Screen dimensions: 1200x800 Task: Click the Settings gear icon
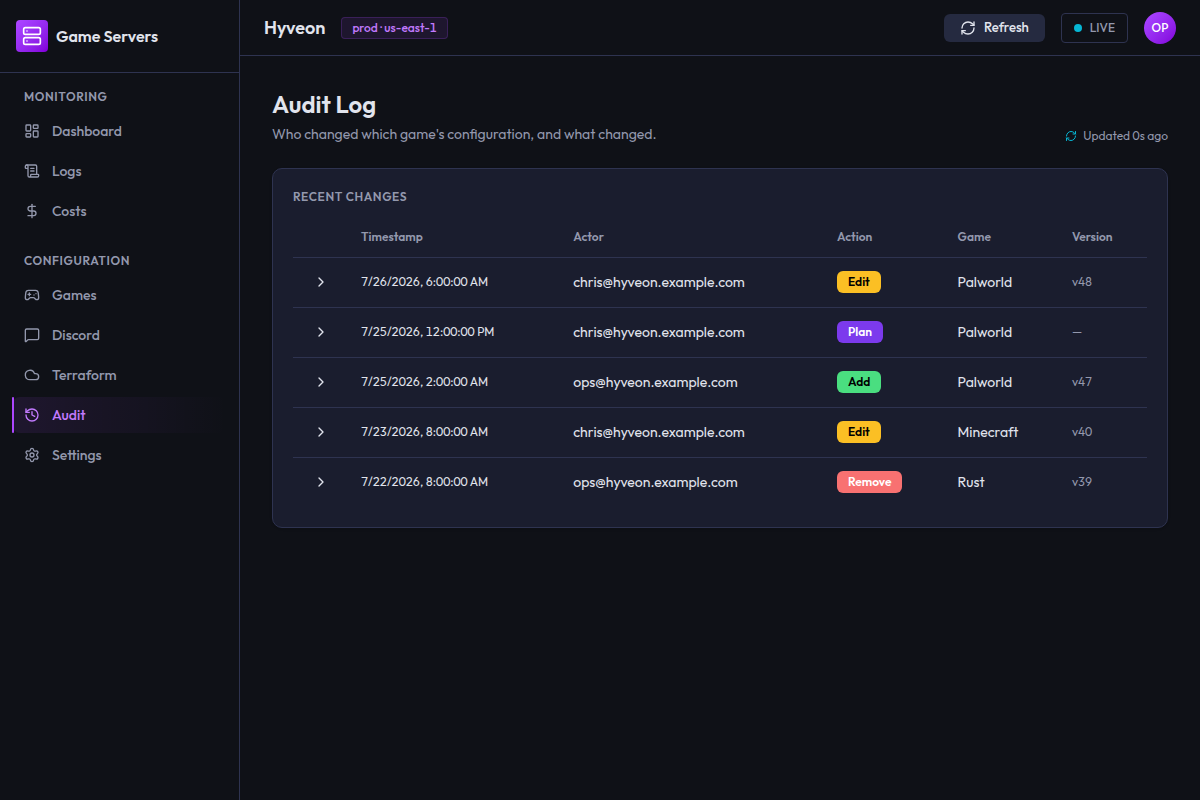coord(32,455)
